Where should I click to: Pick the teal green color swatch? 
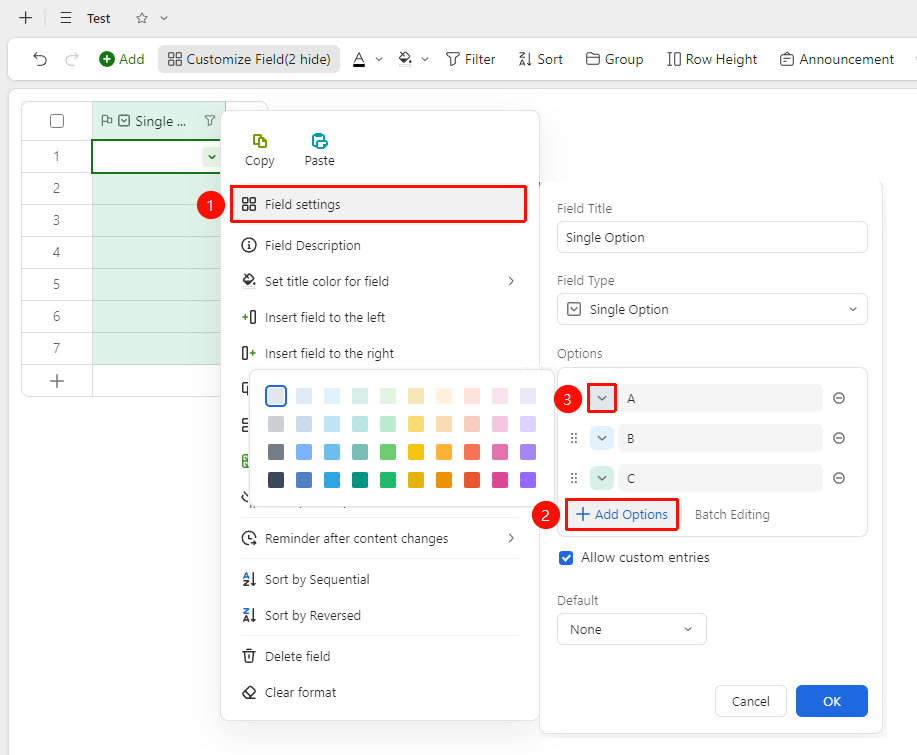coord(360,480)
